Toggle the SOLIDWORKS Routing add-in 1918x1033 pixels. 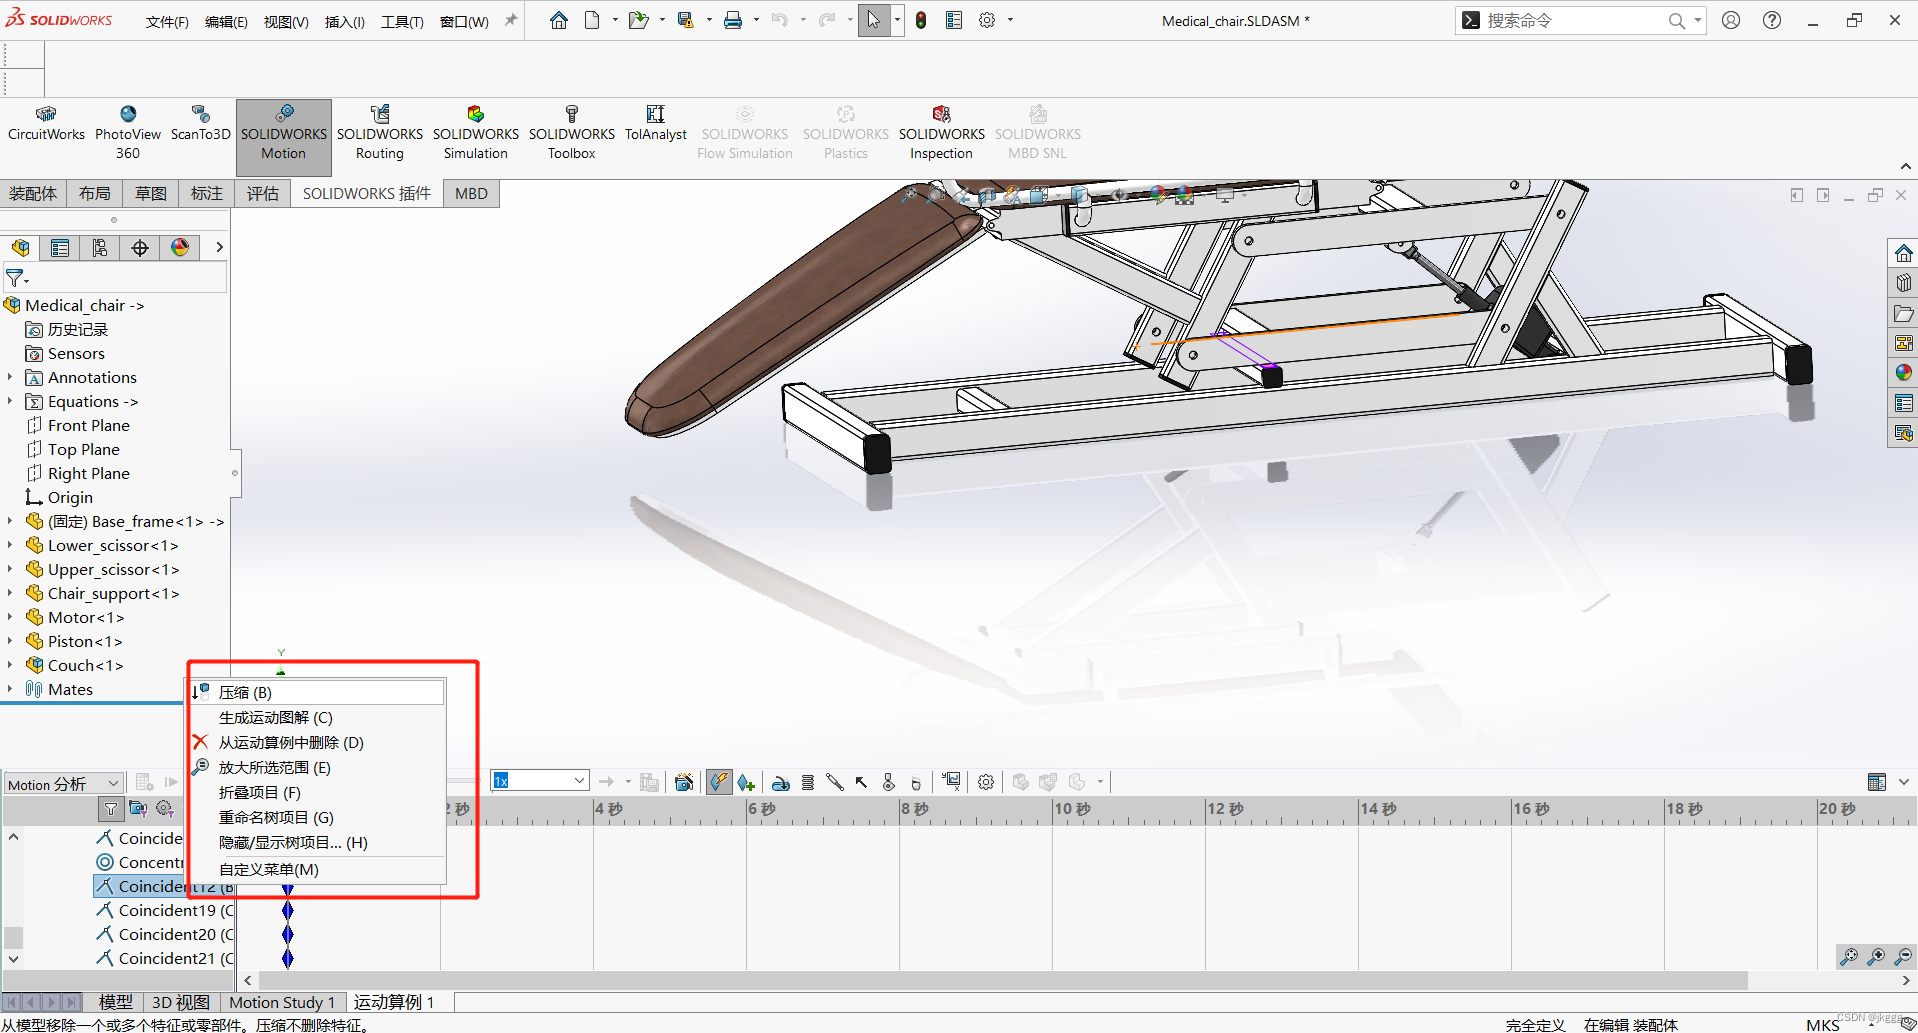[380, 133]
